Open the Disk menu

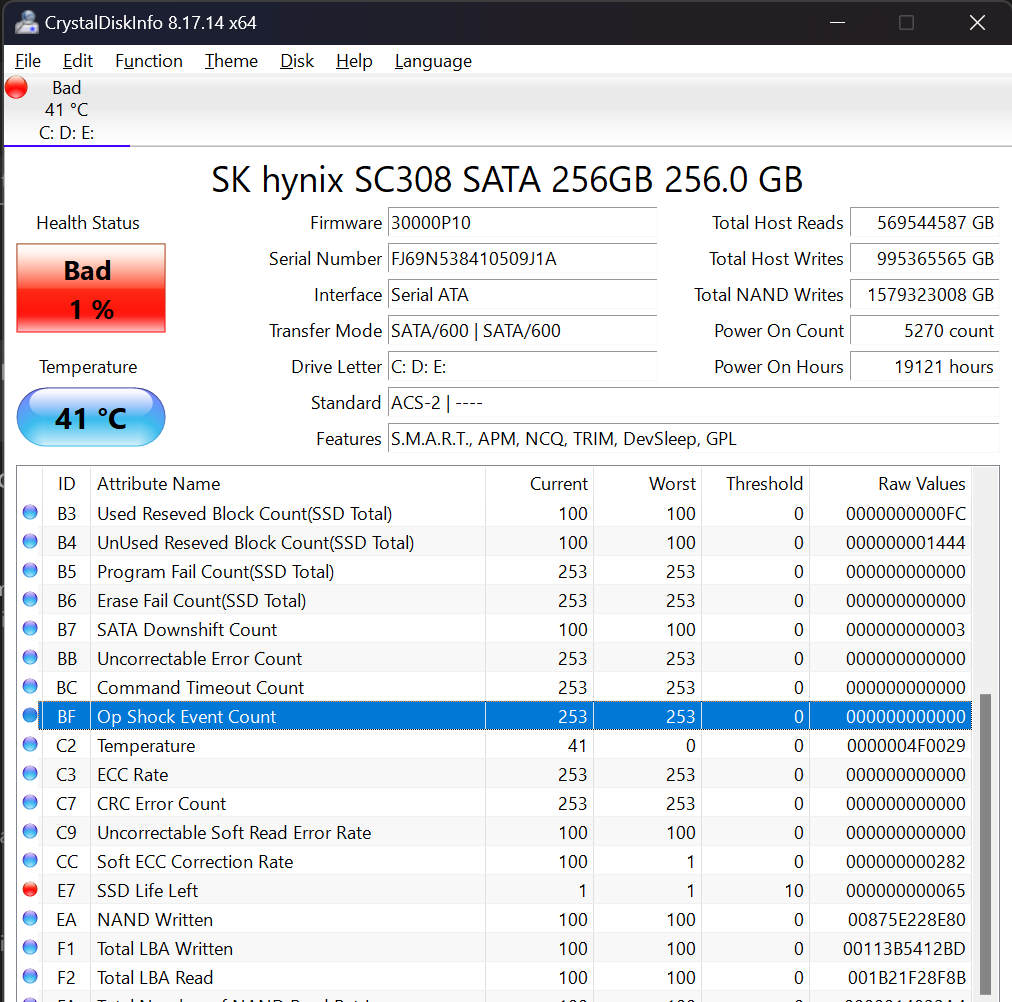(x=297, y=61)
